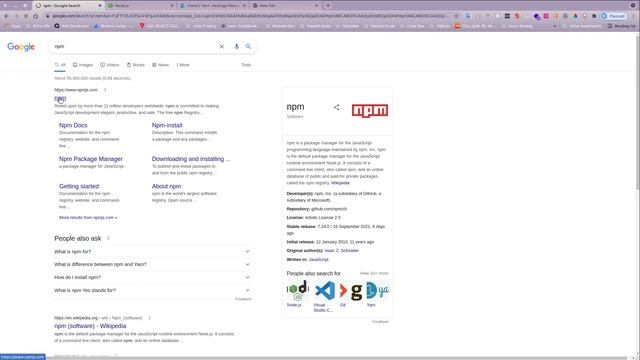This screenshot has height=360, width=640.
Task: Open the Npm Package Manager sitelink
Action: [x=91, y=159]
